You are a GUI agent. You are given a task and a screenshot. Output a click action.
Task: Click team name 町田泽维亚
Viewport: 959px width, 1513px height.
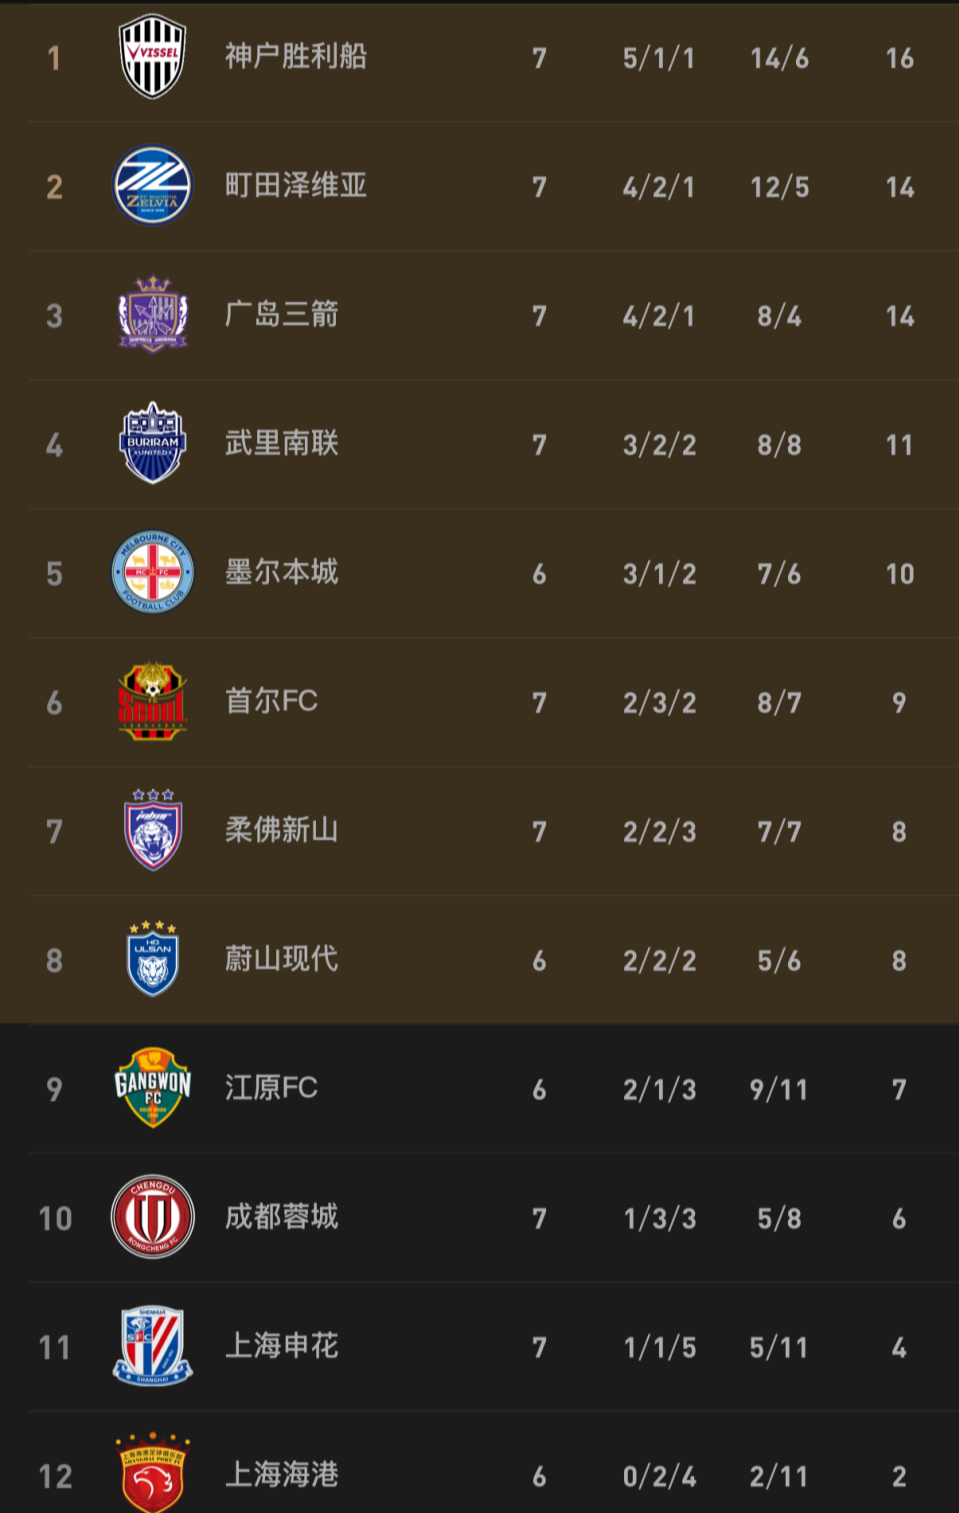click(x=296, y=186)
